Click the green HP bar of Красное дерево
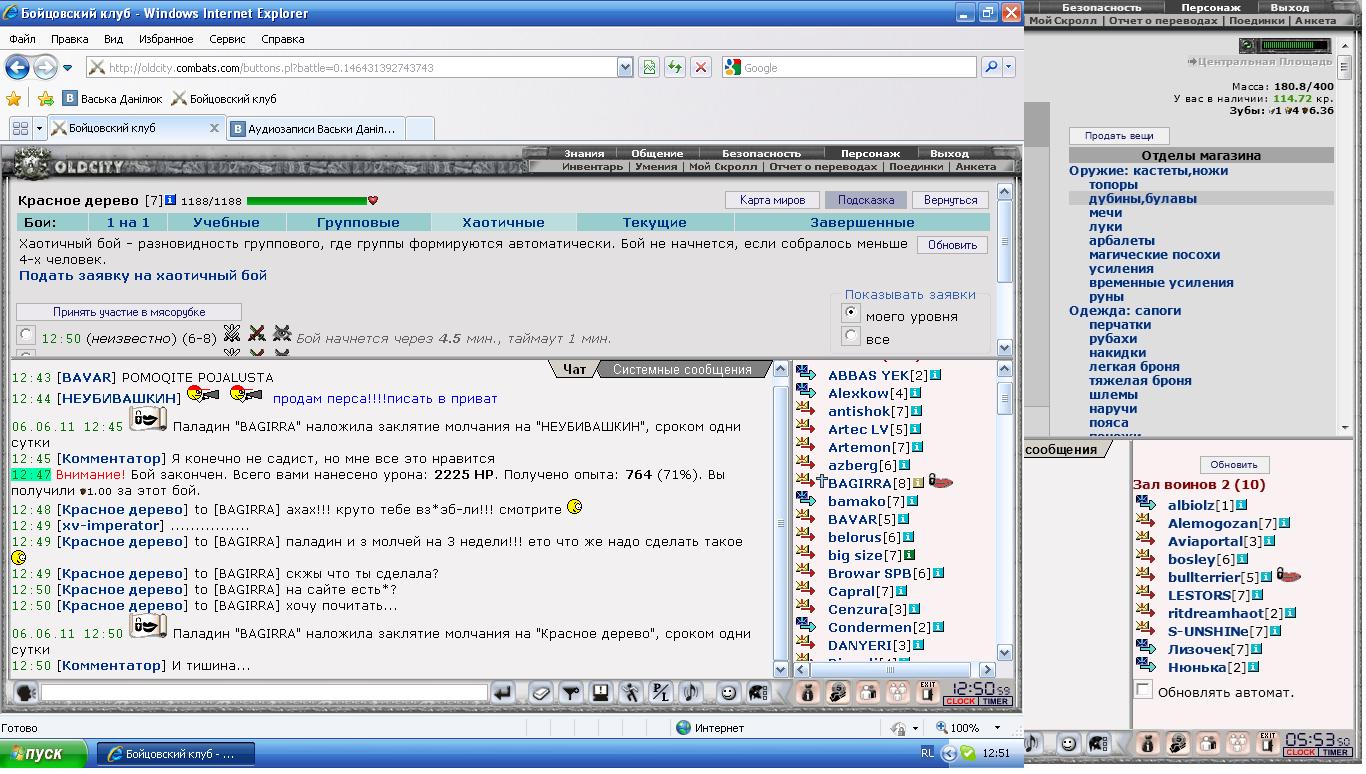This screenshot has width=1366, height=774. (306, 201)
